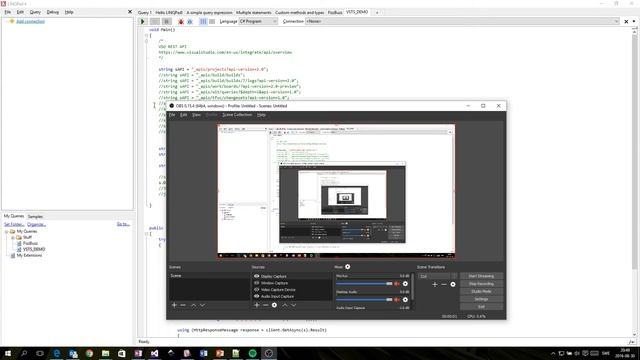Adjust the Desktop Audio volume slider
Screen dimensions: 640x360
click(x=364, y=300)
